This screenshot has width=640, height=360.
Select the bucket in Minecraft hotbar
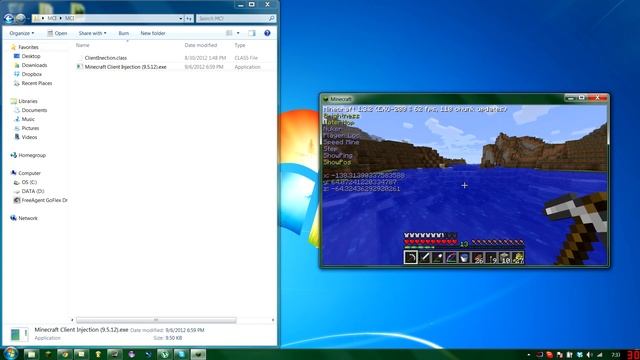tap(464, 257)
